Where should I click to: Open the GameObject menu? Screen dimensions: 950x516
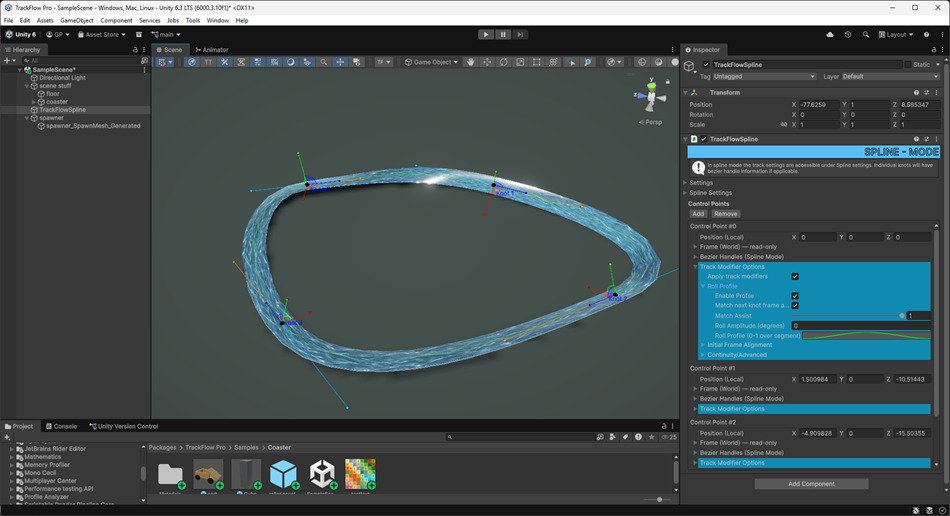click(76, 20)
